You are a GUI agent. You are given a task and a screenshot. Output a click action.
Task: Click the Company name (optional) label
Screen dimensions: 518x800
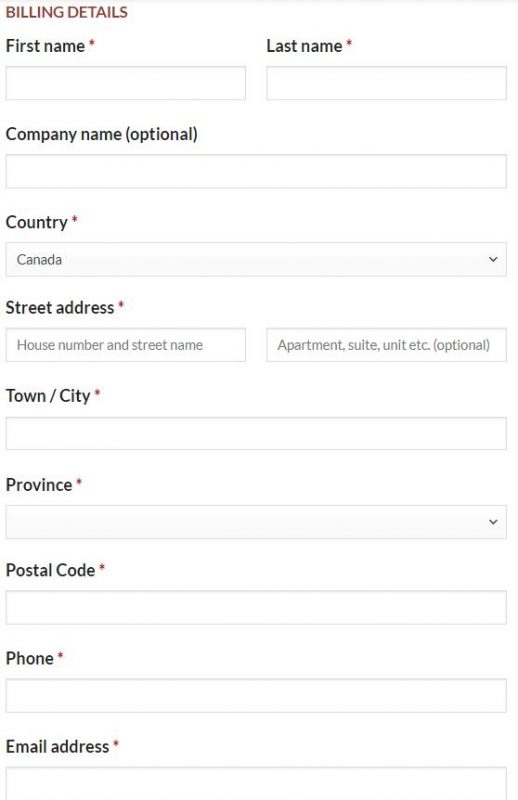[x=102, y=134]
